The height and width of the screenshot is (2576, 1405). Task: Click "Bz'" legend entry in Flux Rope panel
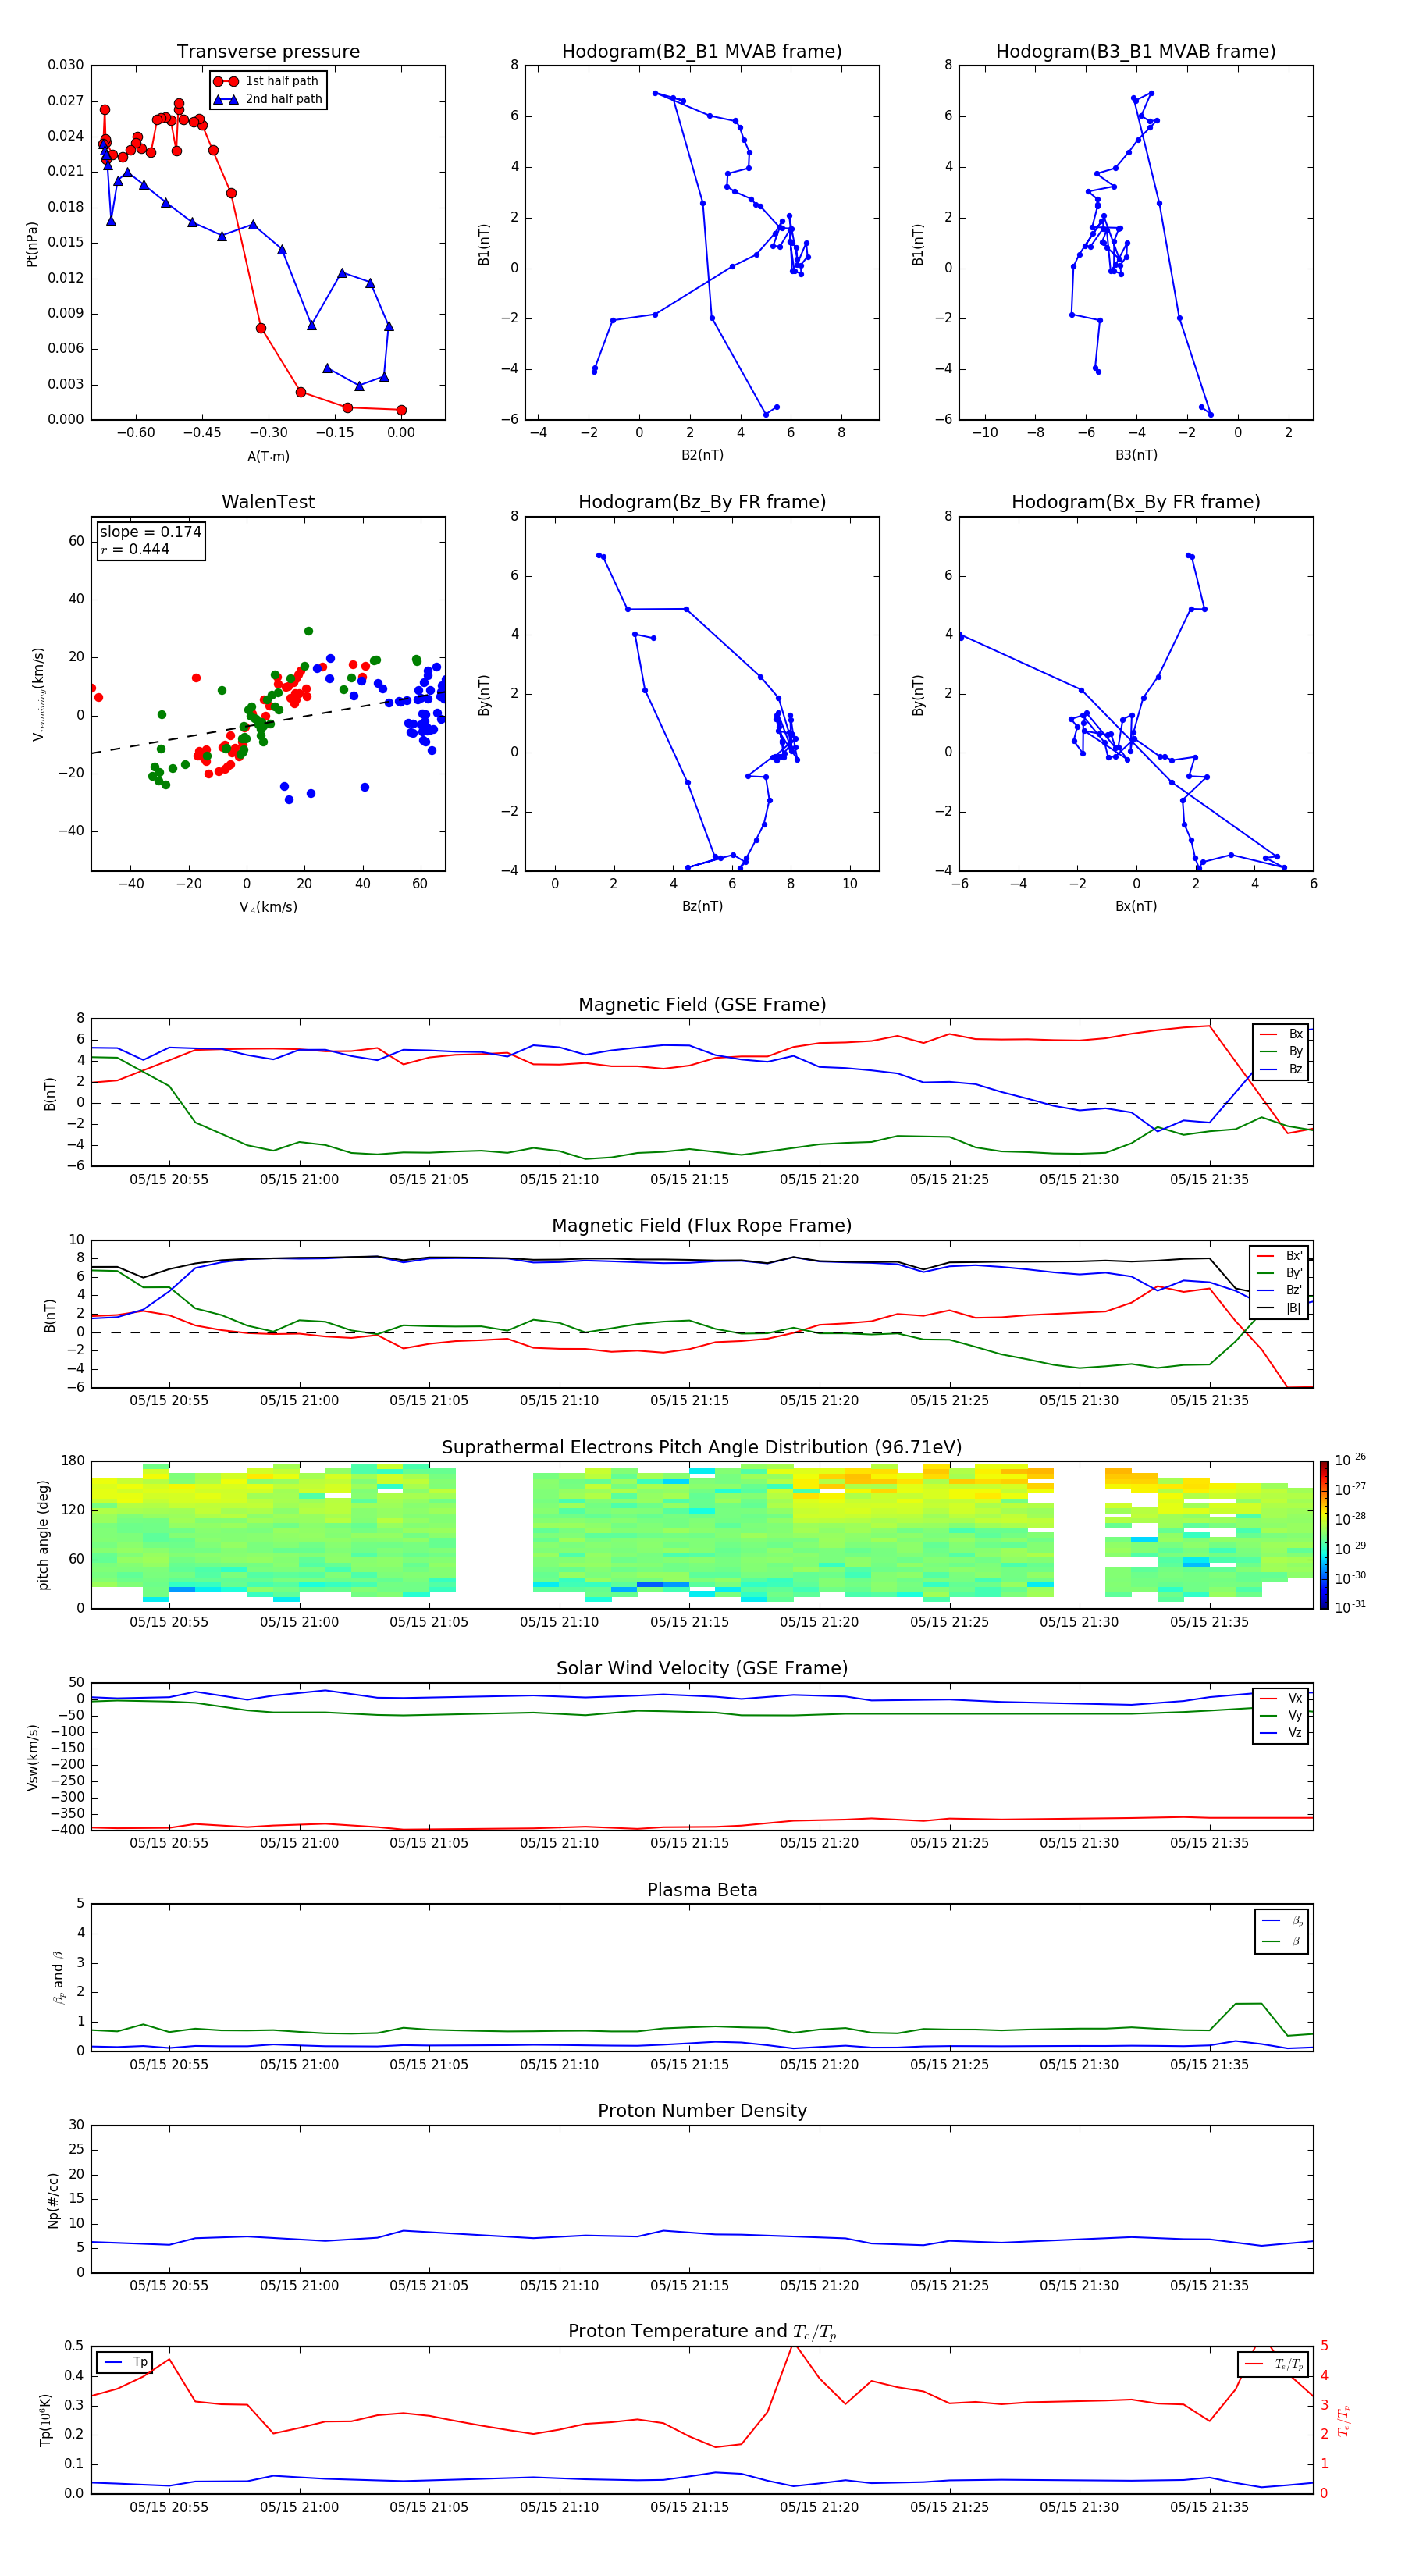1279,1290
